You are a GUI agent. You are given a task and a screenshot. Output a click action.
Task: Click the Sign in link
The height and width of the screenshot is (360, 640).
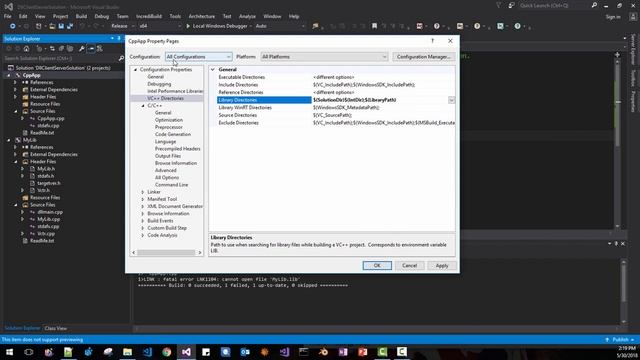click(613, 17)
